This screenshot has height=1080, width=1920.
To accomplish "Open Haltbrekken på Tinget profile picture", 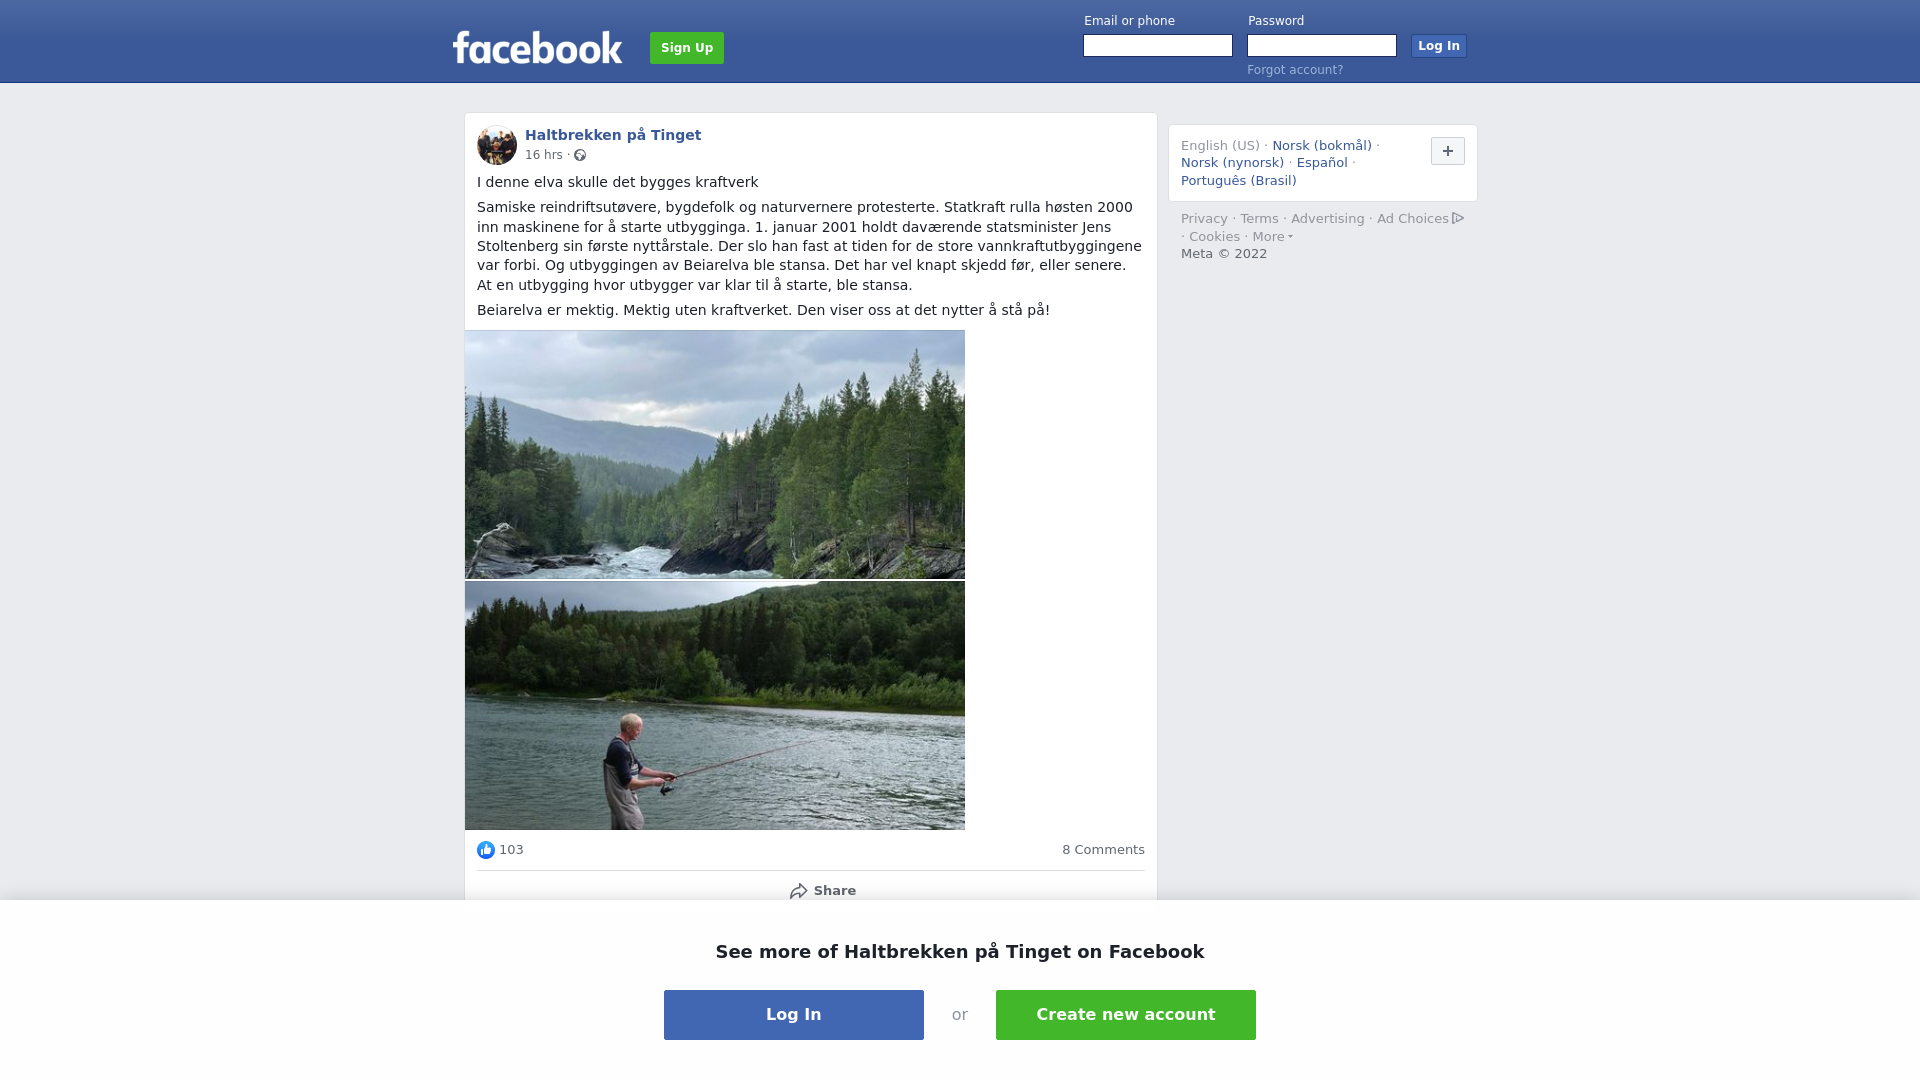I will (497, 145).
